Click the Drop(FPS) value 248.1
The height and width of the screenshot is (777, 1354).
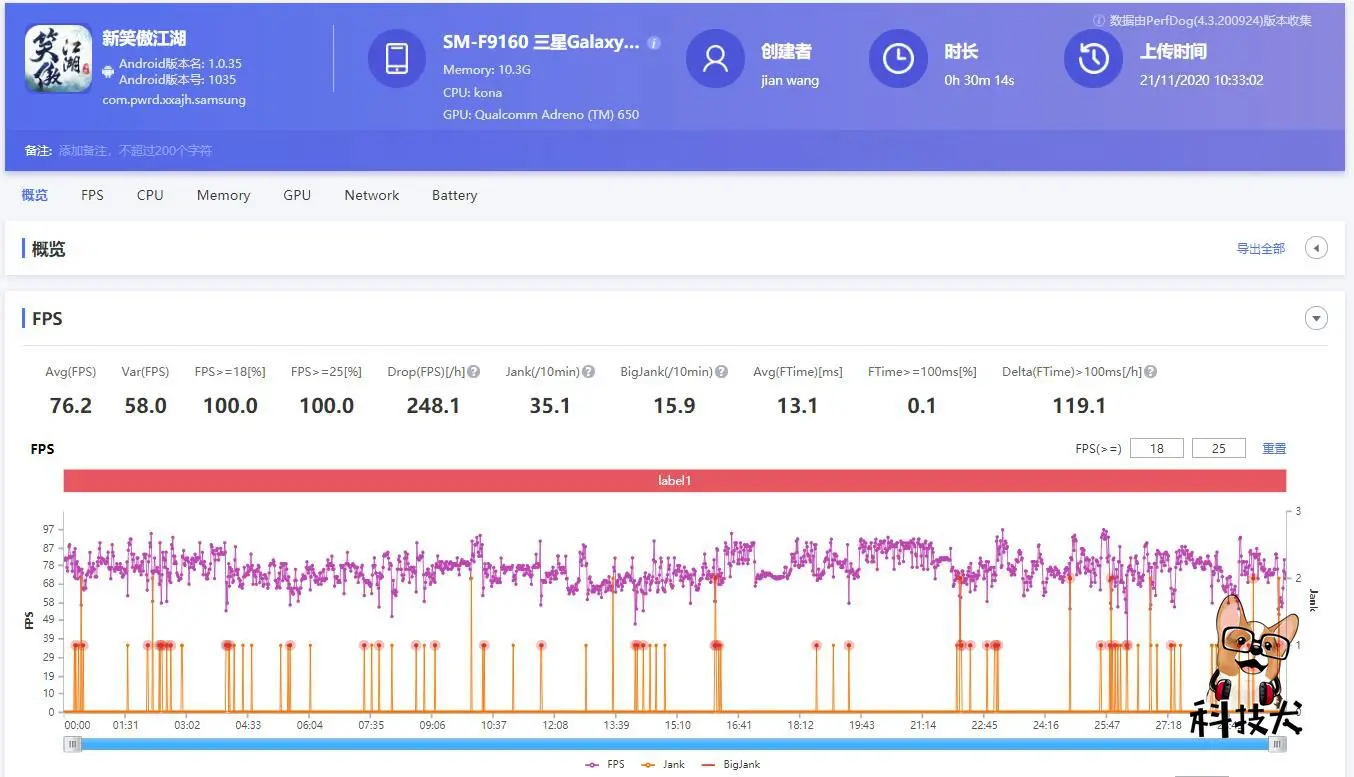pyautogui.click(x=433, y=406)
